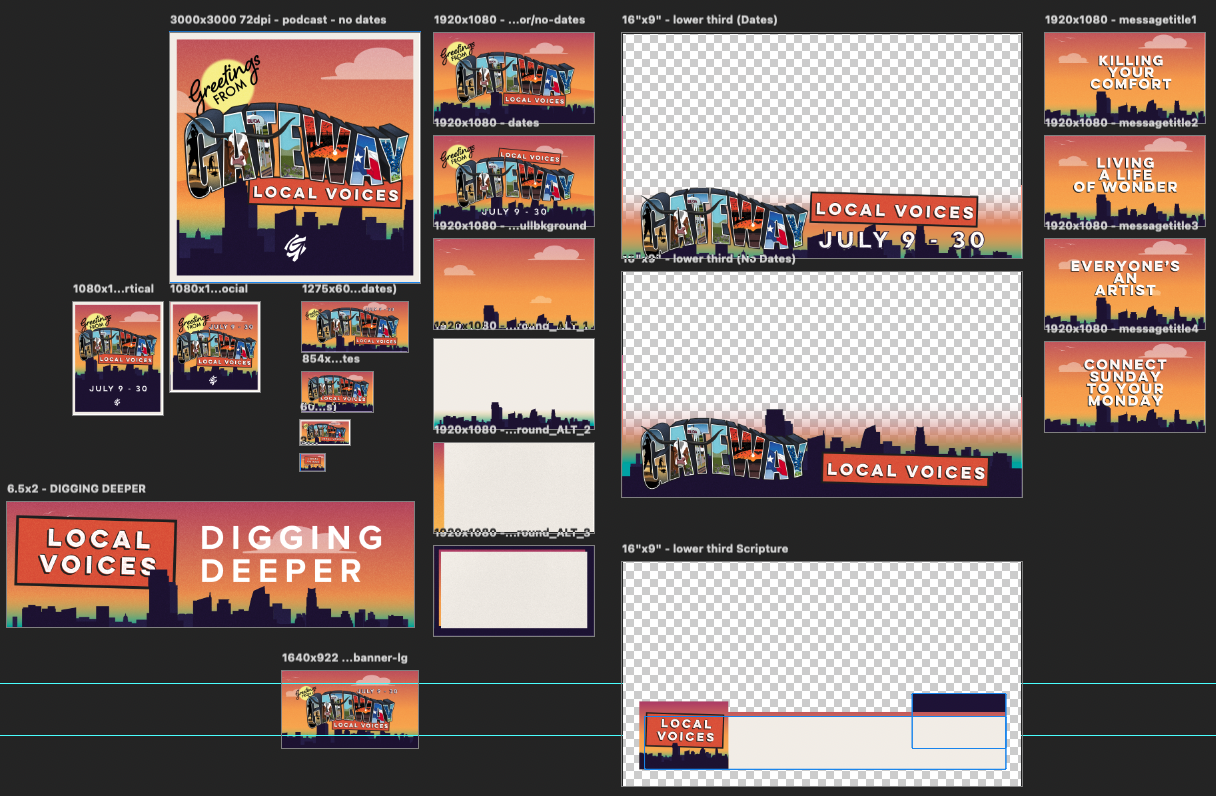Click the '1920x1080 - ...or/no-dates' artboard label
Screen dimensions: 1216x796
point(508,20)
